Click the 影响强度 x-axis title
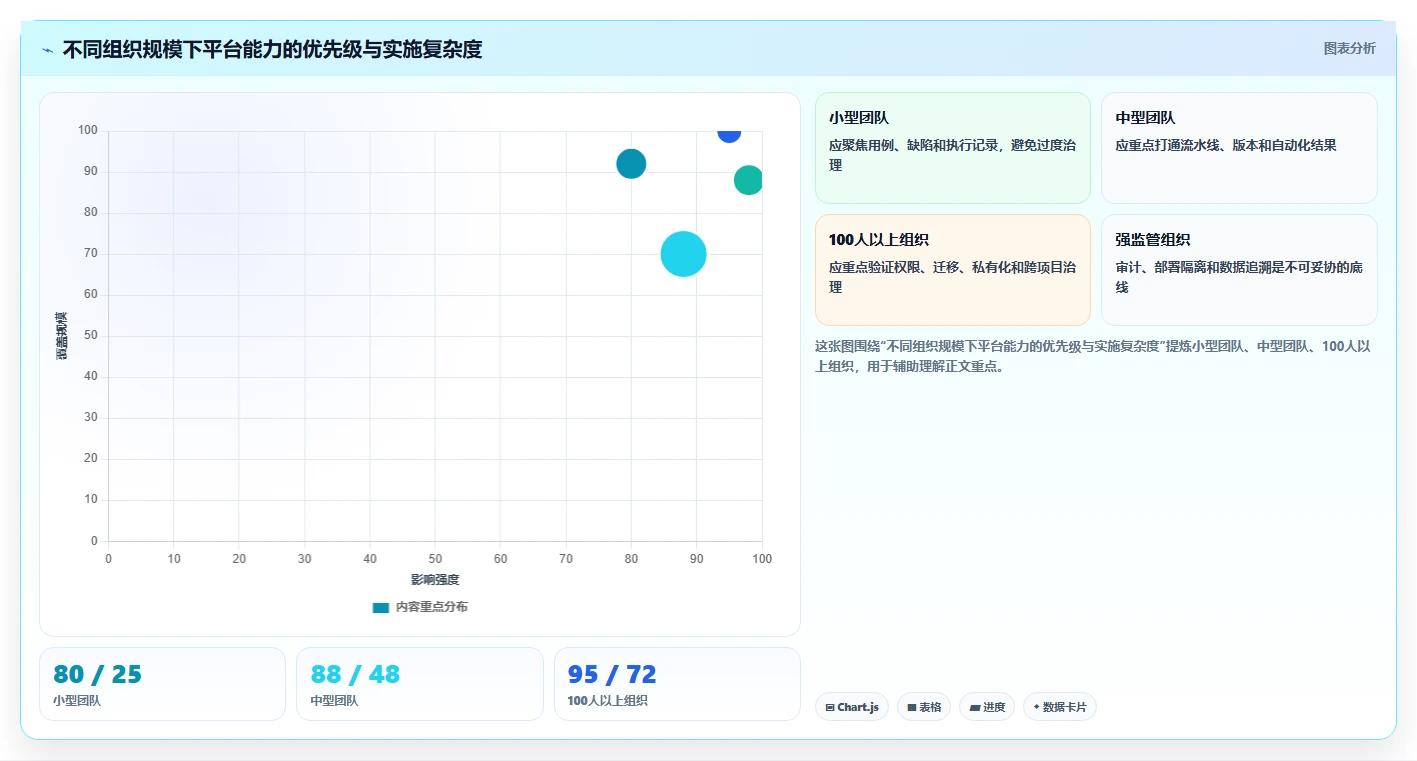This screenshot has width=1417, height=761. (435, 580)
